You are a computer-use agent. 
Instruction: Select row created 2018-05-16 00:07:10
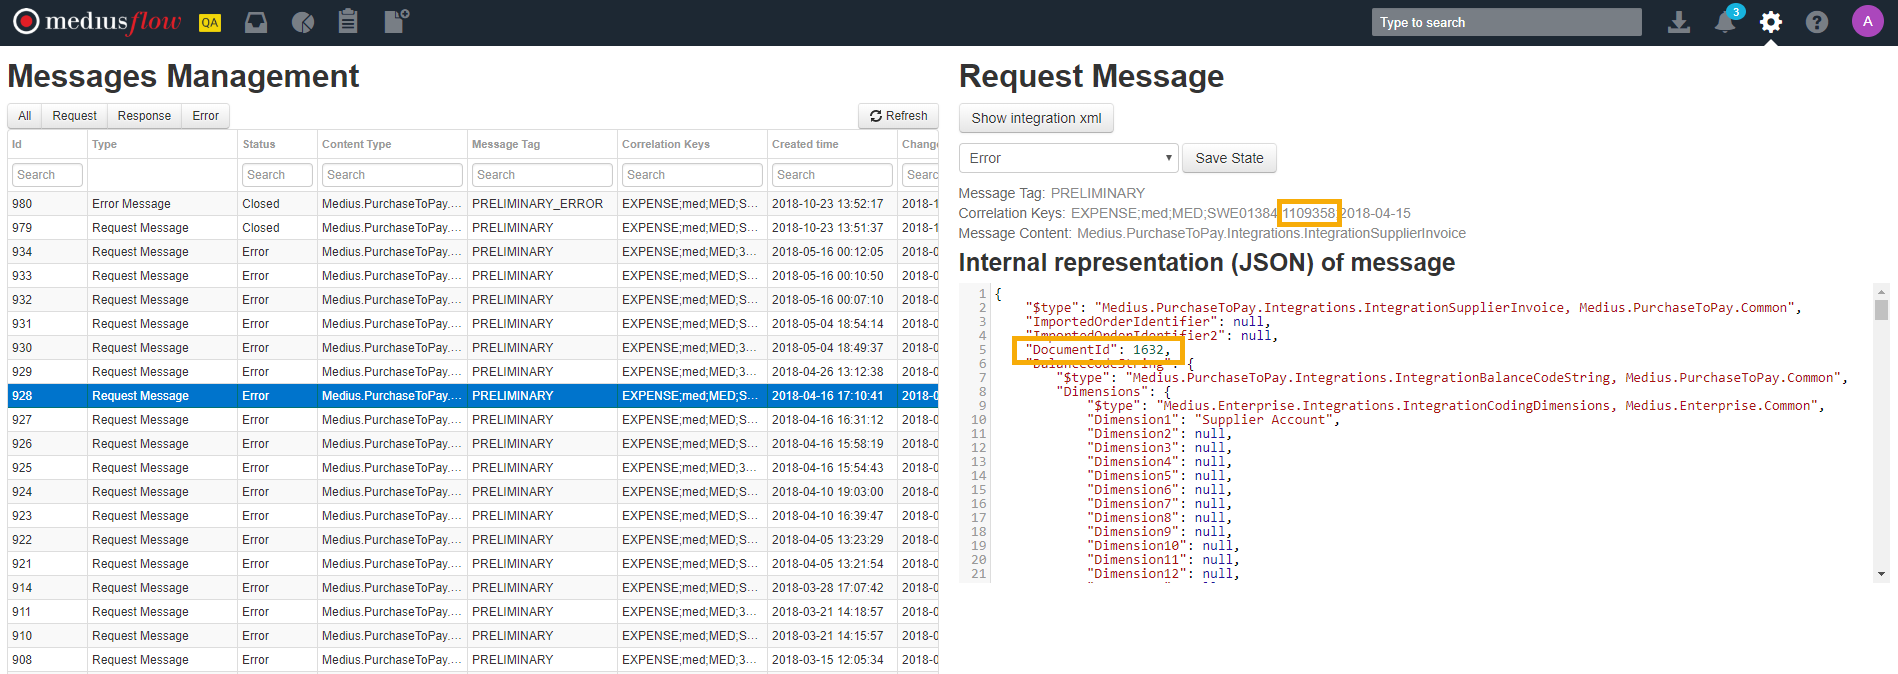pos(473,300)
